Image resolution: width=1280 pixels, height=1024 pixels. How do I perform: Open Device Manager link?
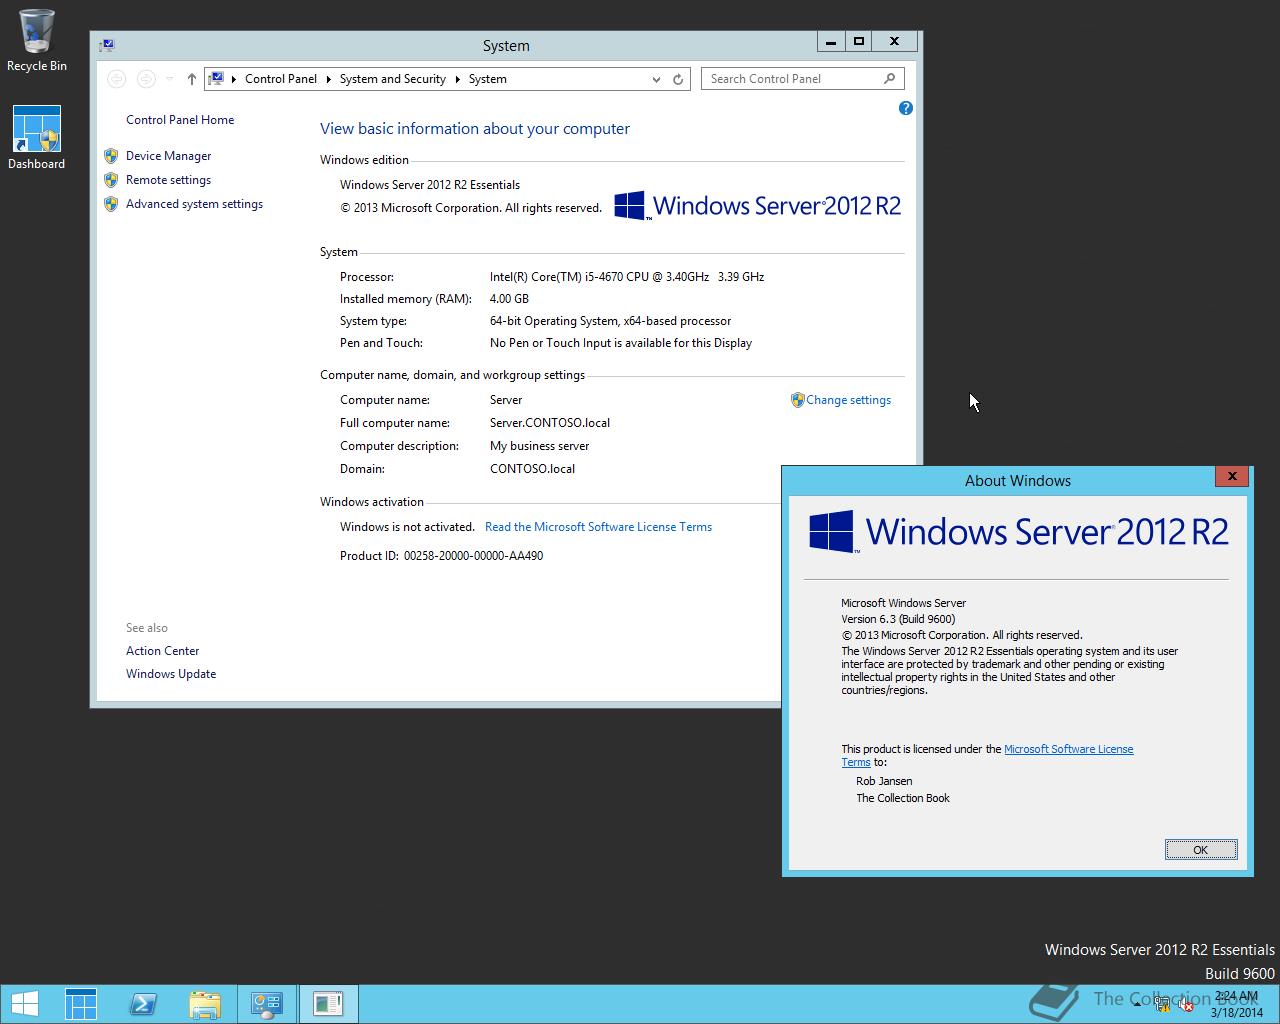coord(169,156)
